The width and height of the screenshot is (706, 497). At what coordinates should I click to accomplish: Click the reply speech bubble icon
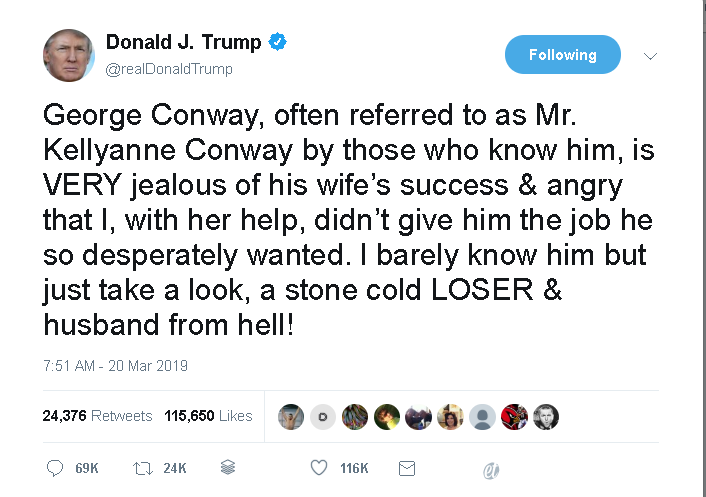click(54, 468)
